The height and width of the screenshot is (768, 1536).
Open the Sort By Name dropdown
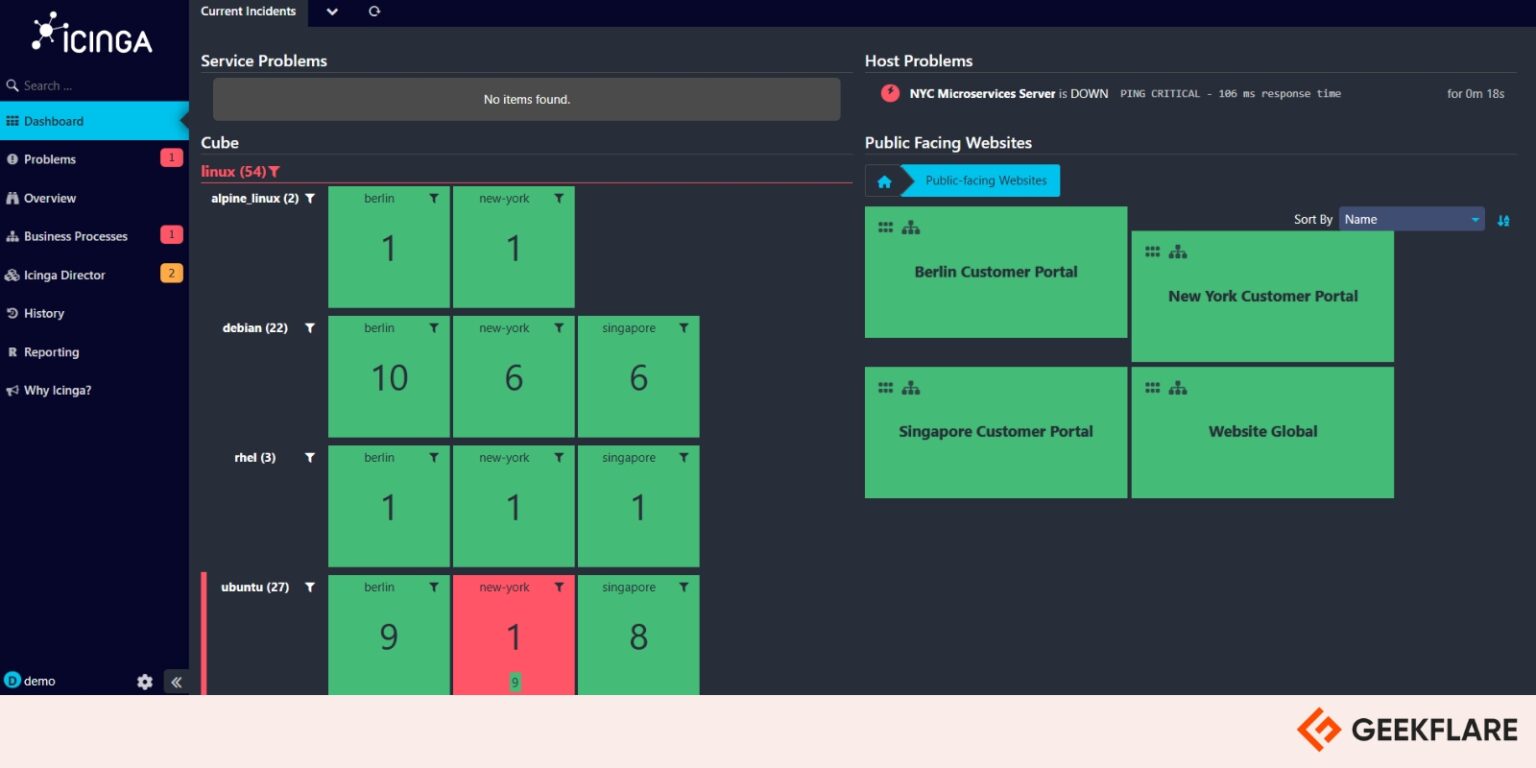[1411, 219]
